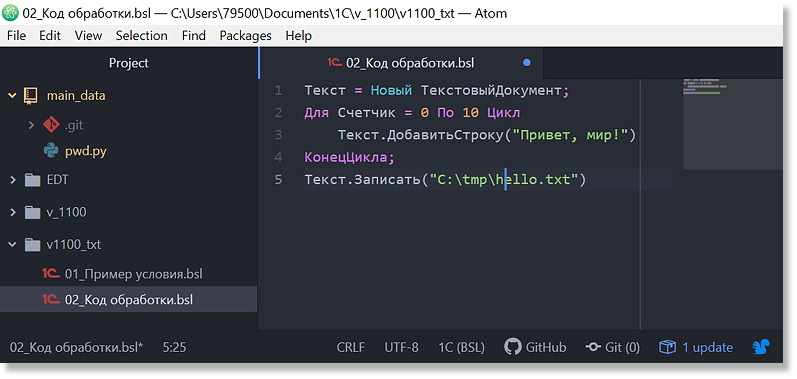Screen dimensions: 797x379
Task: Click the Atom app icon in the title bar
Action: [11, 14]
